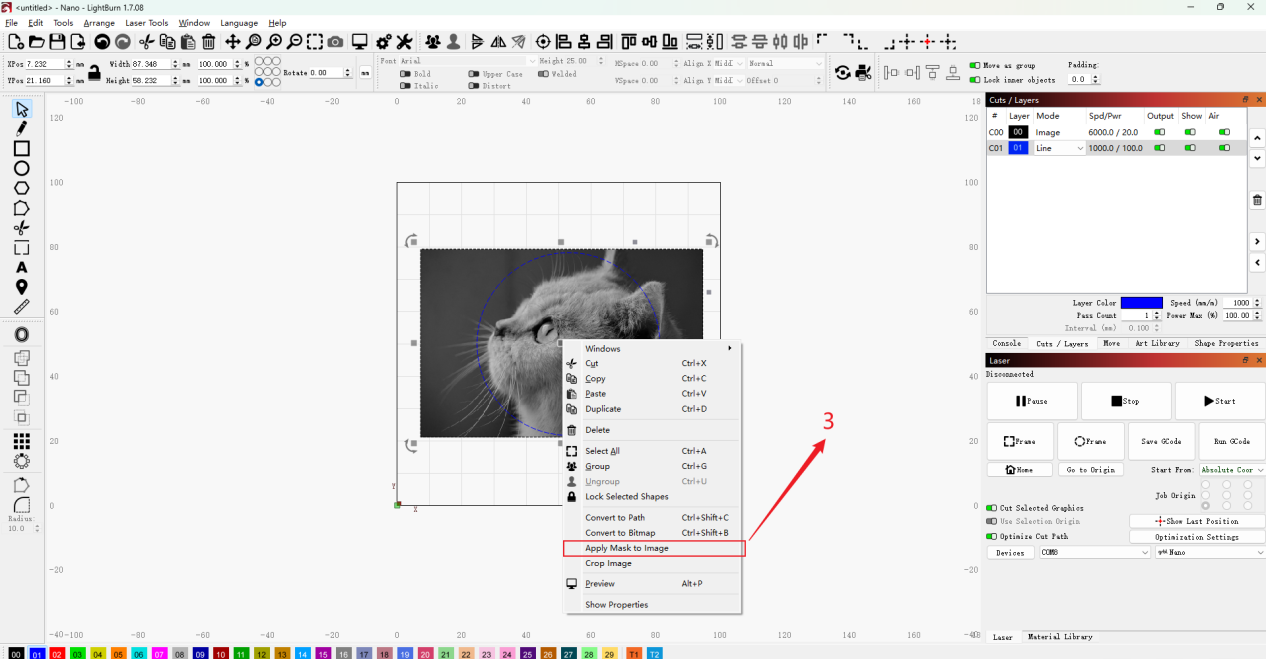Select the Draw Ellipse tool

click(x=21, y=168)
